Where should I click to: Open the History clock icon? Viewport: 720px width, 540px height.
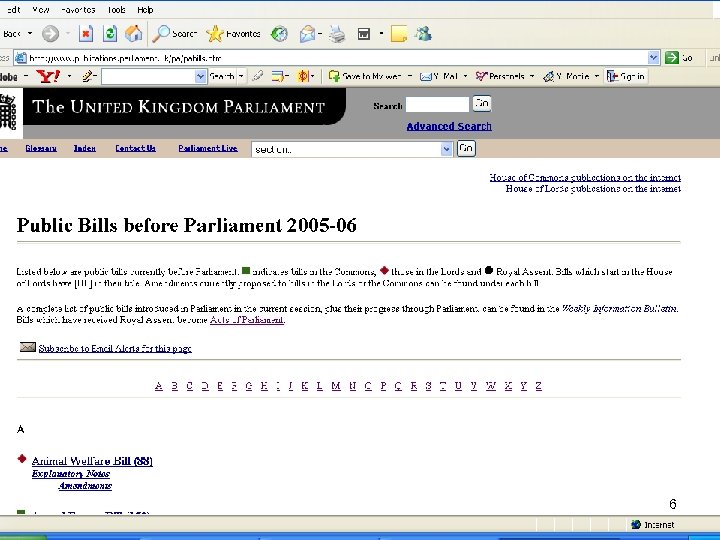click(x=279, y=34)
